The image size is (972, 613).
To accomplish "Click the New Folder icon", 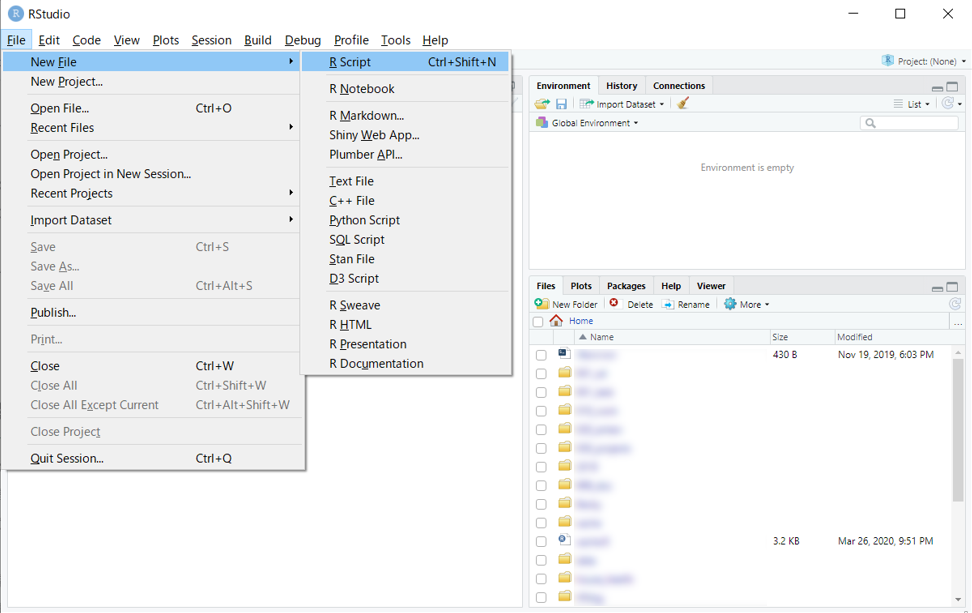I will coord(541,304).
